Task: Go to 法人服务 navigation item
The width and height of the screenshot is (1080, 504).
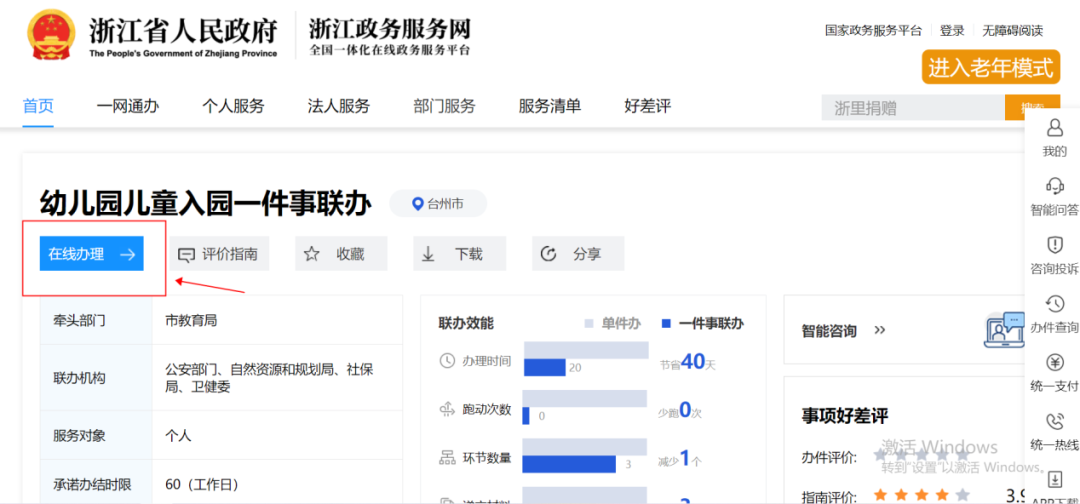Action: pos(338,107)
